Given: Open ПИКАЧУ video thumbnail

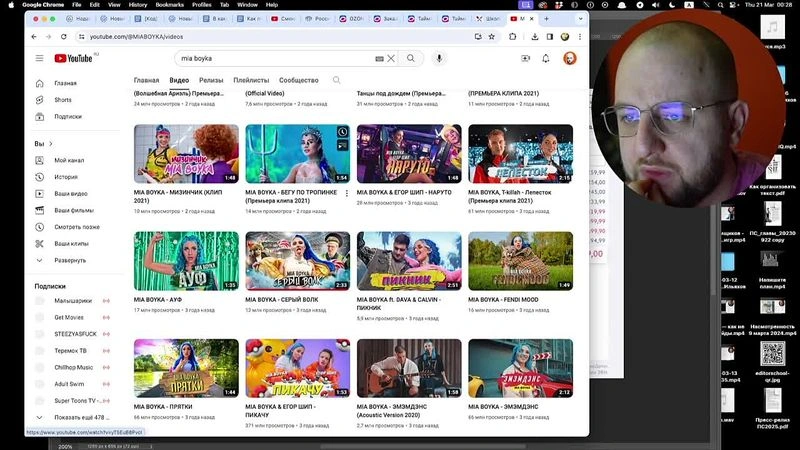Looking at the screenshot, I should (297, 368).
